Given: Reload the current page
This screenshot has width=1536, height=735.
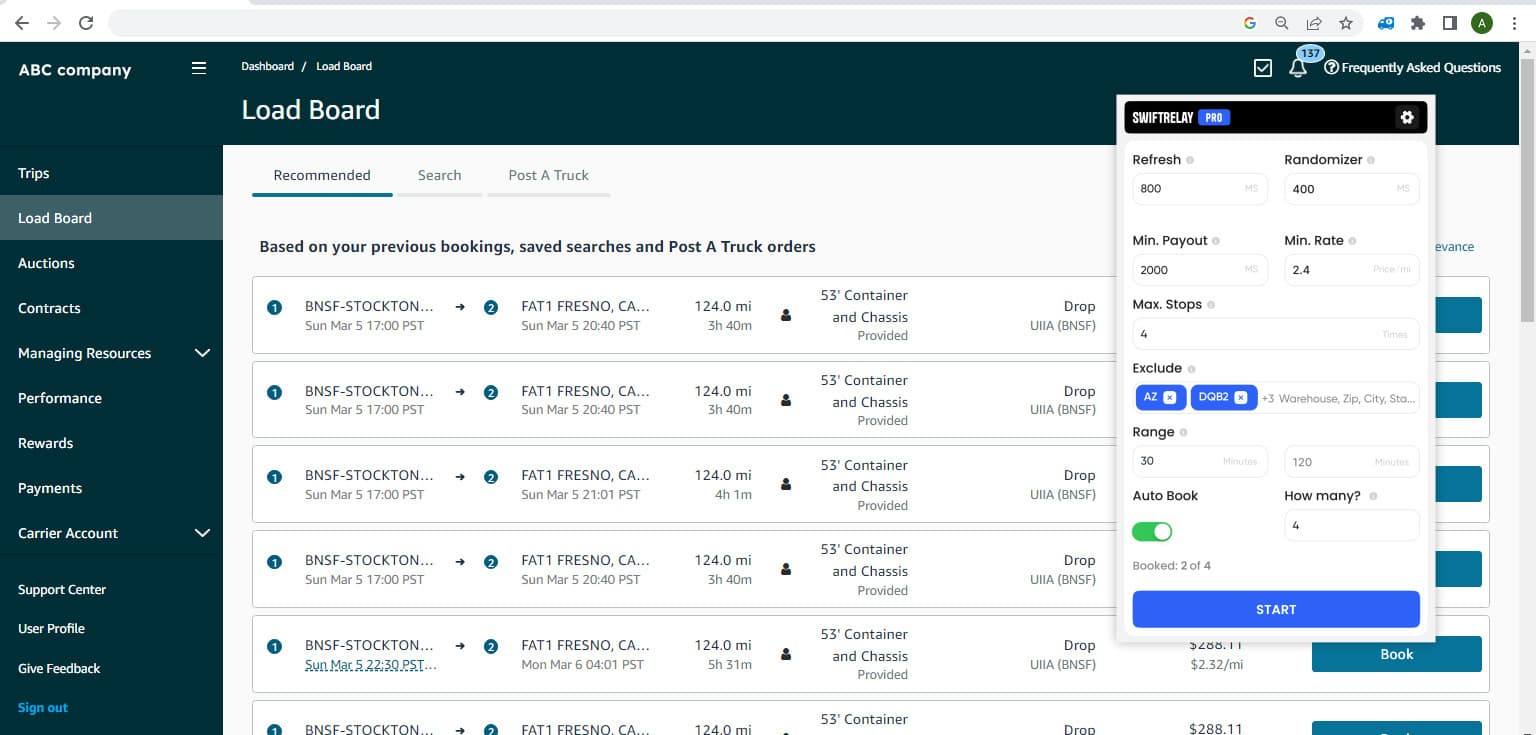Looking at the screenshot, I should pyautogui.click(x=86, y=23).
